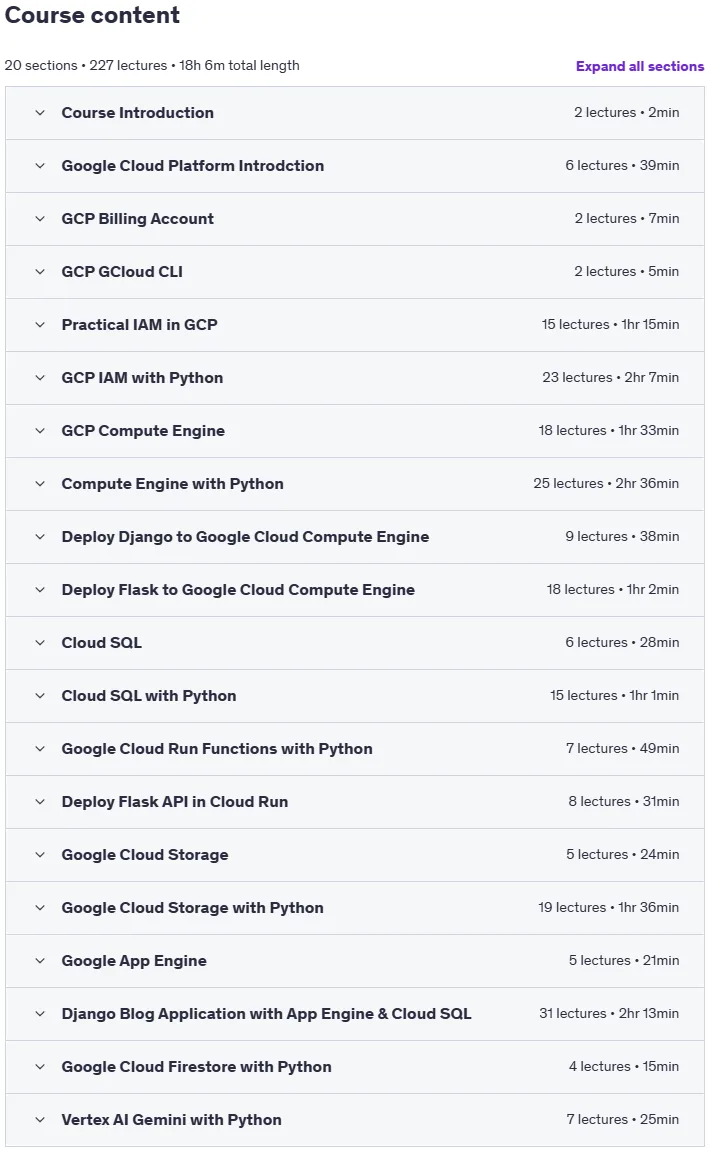This screenshot has width=710, height=1149.
Task: Open GCP Billing Account section title
Action: coord(138,218)
